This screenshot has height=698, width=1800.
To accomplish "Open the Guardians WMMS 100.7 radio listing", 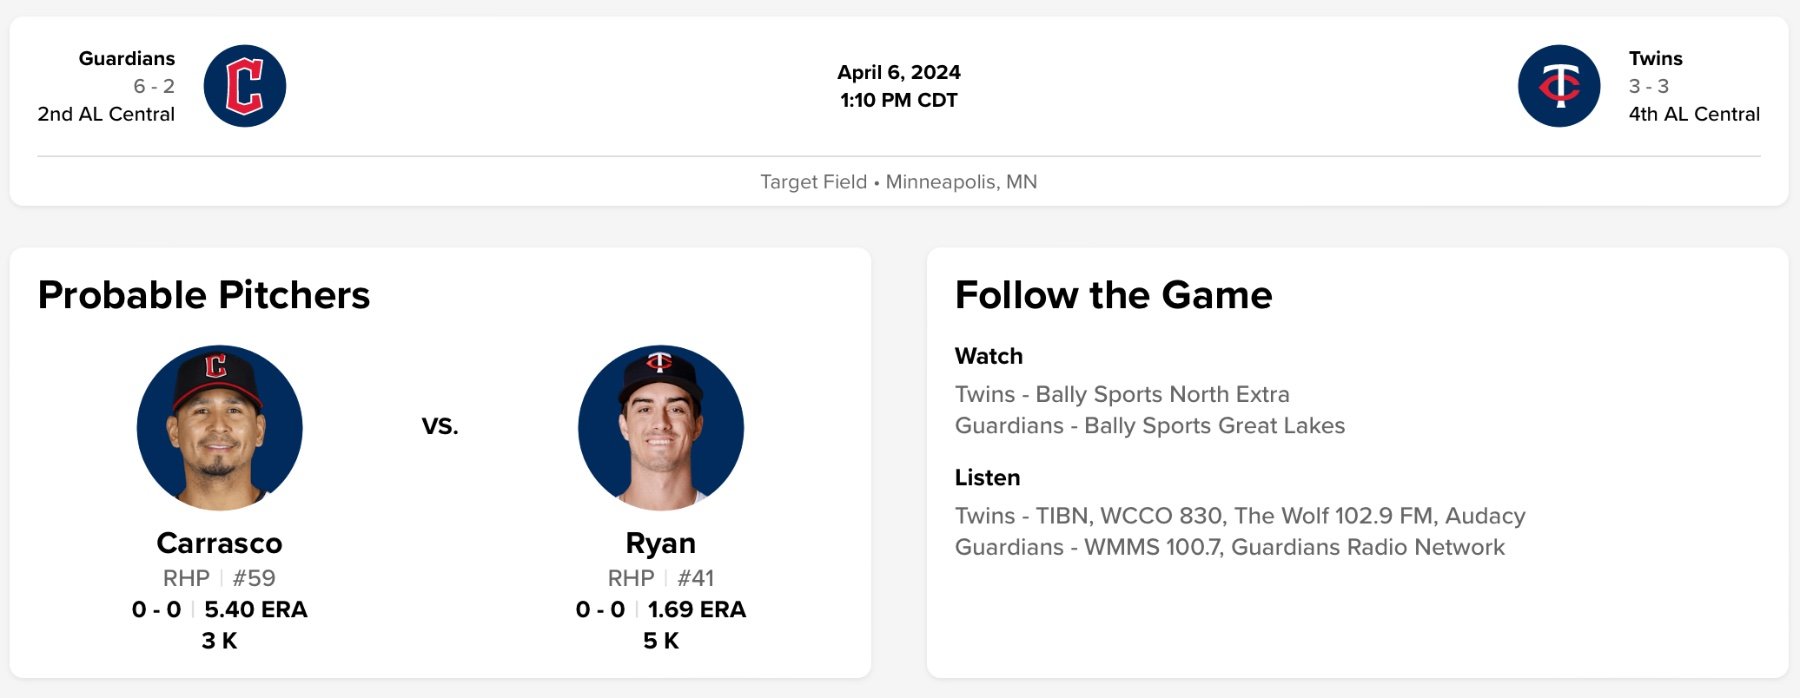I will pyautogui.click(x=1229, y=547).
